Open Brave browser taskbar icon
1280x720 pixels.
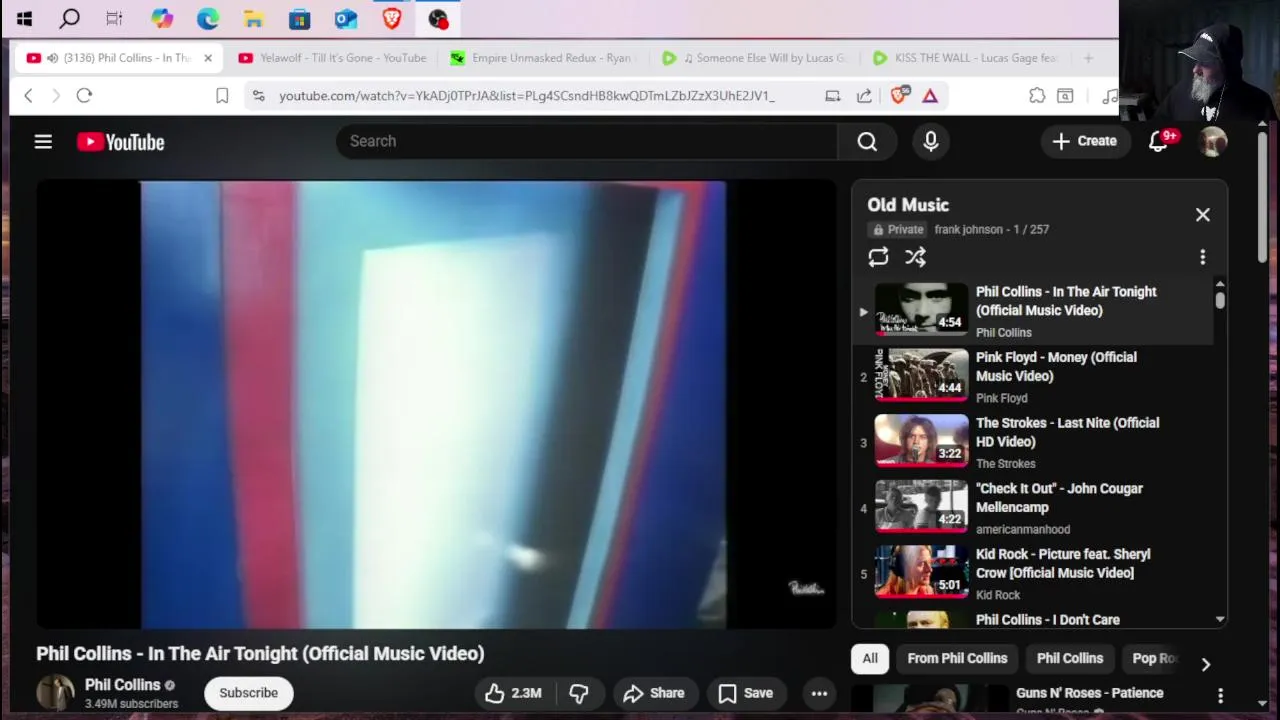391,18
